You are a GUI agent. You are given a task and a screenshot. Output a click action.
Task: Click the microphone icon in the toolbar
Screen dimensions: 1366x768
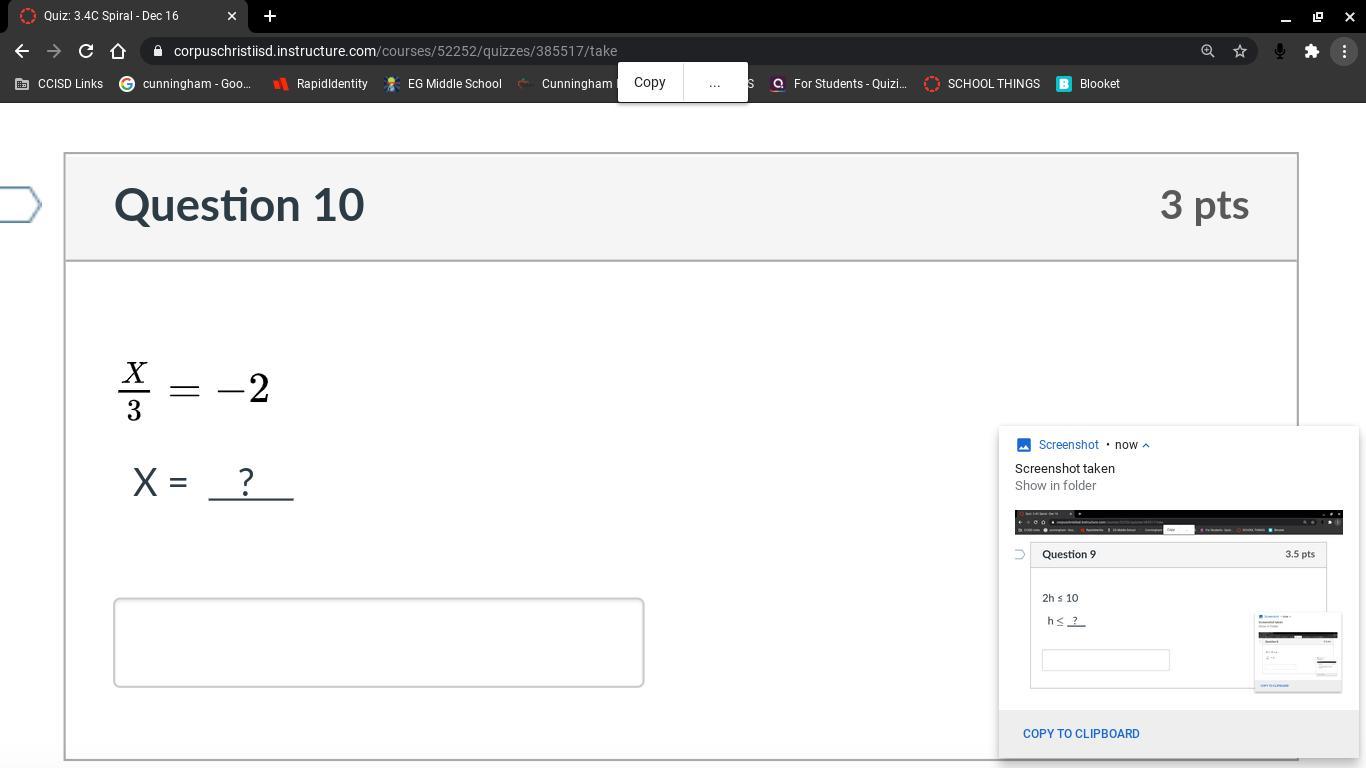pos(1279,51)
